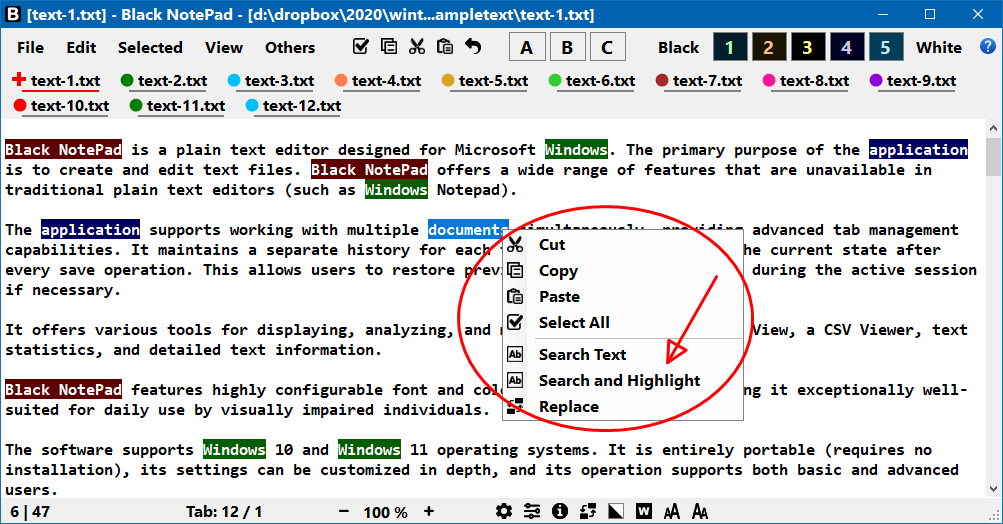Switch to the text-2.txt tab
The width and height of the screenshot is (1003, 524).
[x=164, y=81]
